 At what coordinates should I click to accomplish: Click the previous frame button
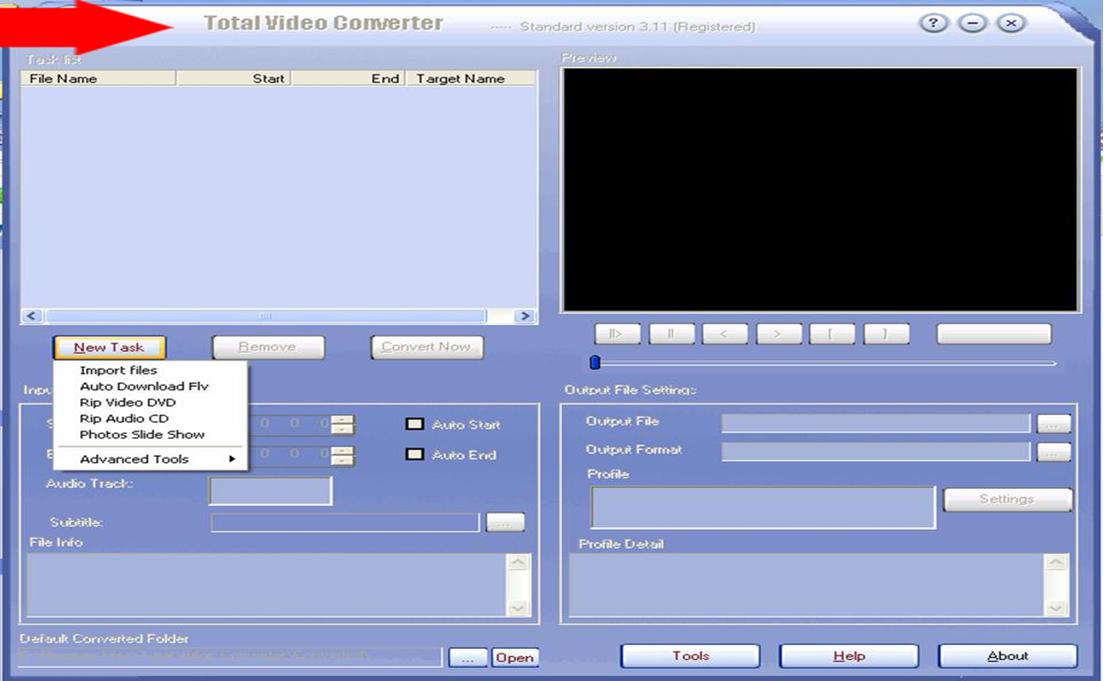coord(724,333)
